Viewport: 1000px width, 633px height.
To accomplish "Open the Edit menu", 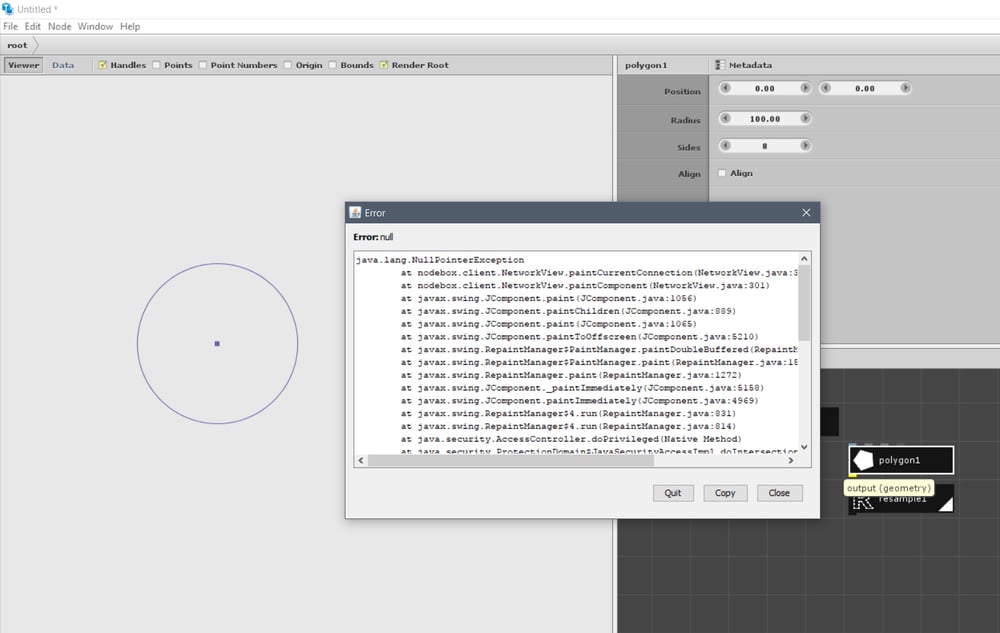I will (x=33, y=26).
